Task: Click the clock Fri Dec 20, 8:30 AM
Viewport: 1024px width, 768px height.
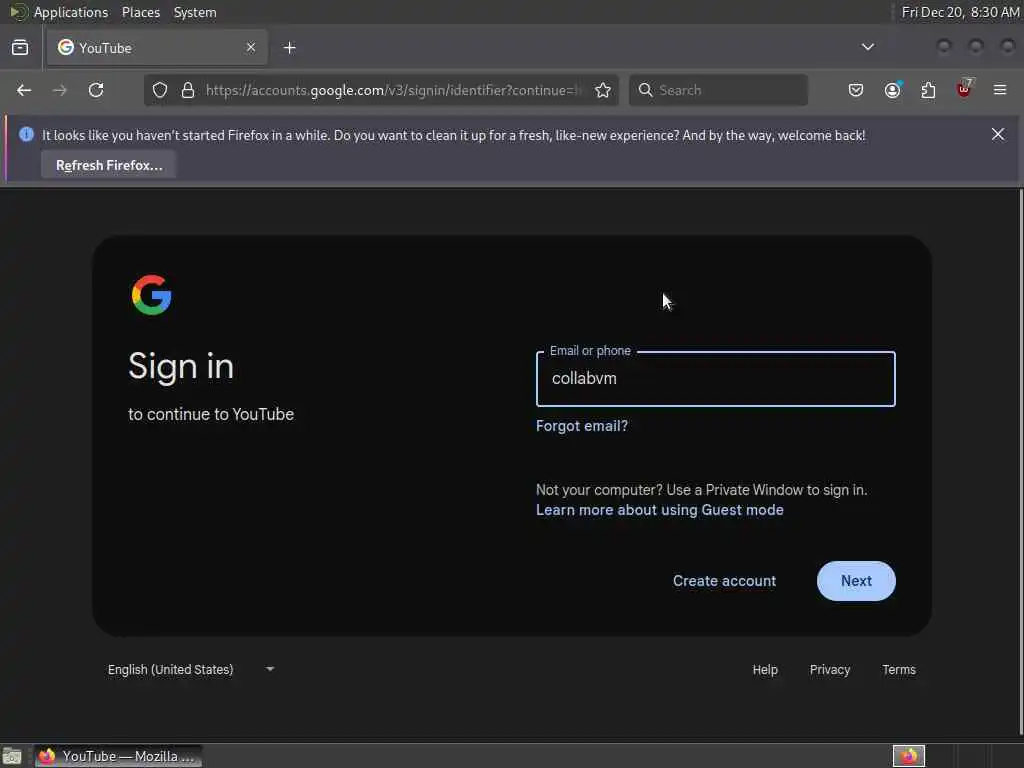Action: [x=960, y=12]
